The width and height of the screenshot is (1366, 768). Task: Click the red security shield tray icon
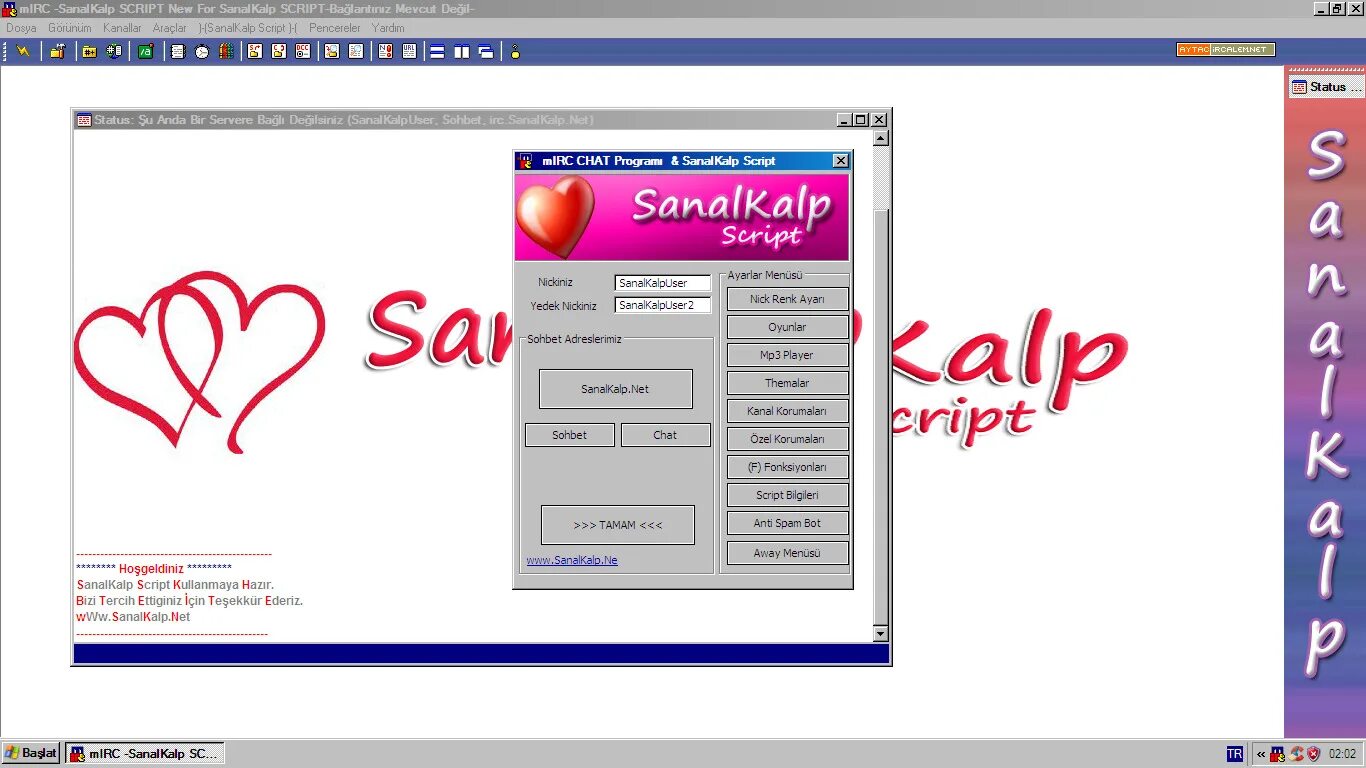(1314, 754)
